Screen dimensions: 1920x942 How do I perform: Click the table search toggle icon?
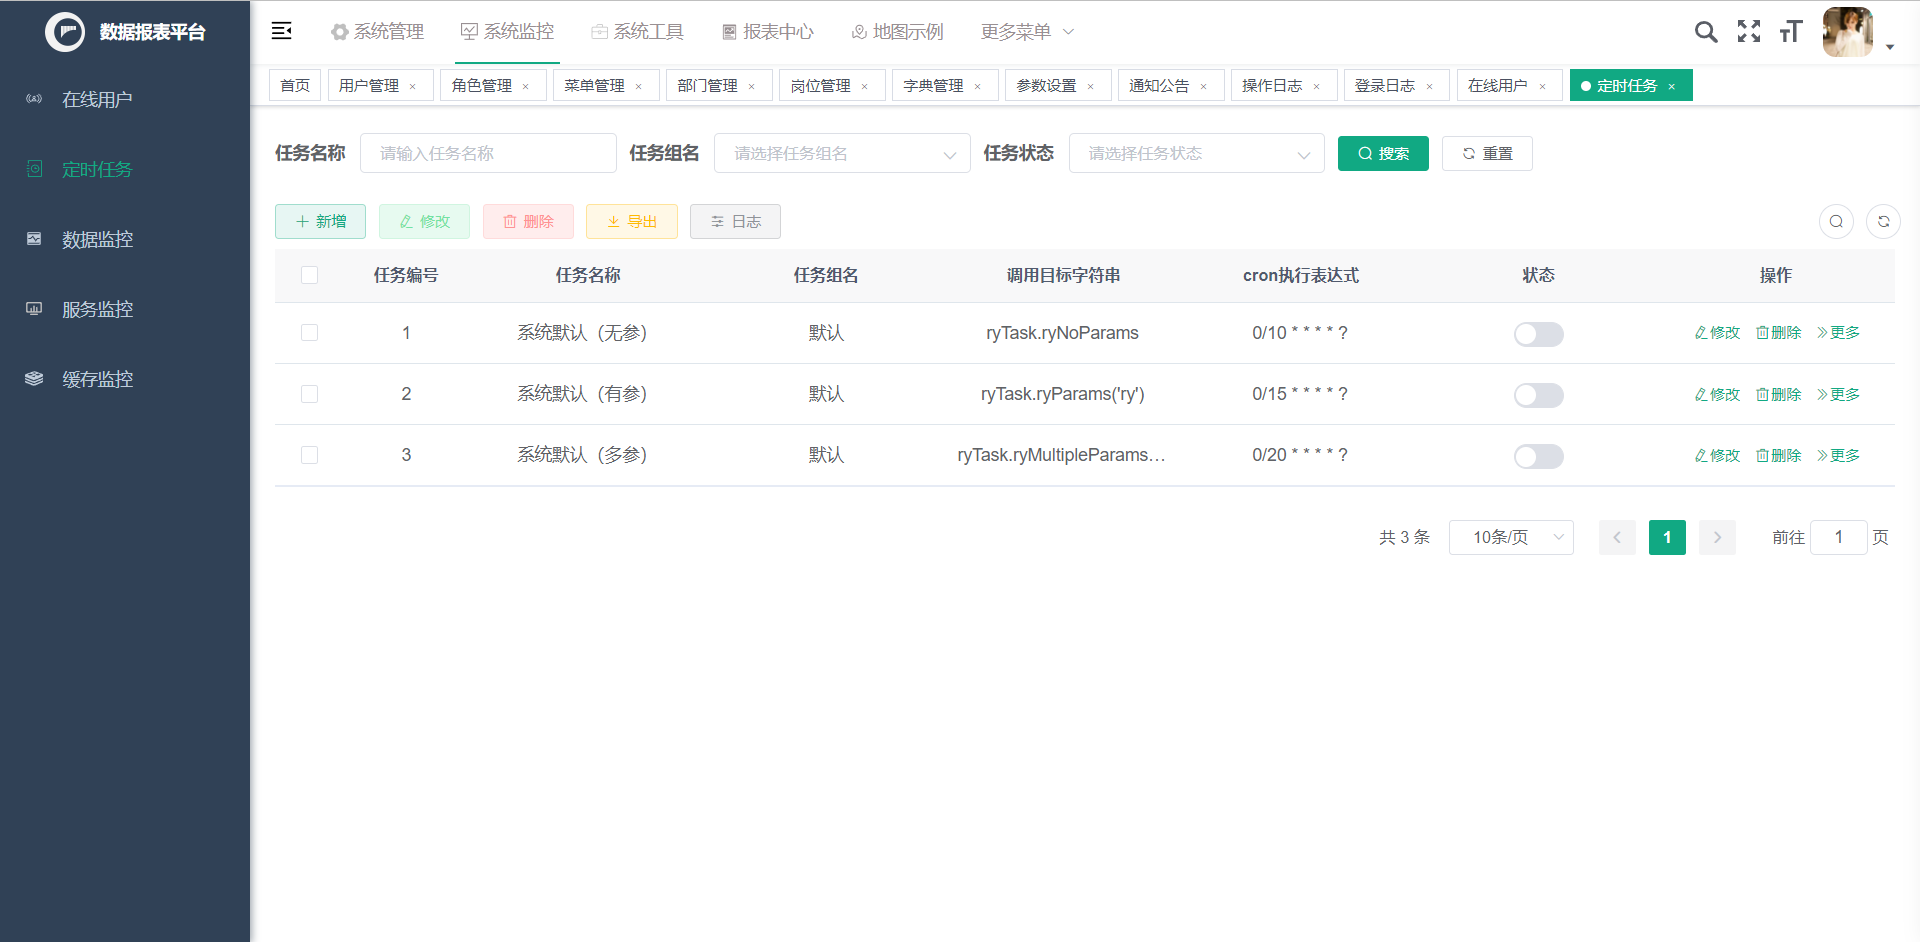[1836, 221]
